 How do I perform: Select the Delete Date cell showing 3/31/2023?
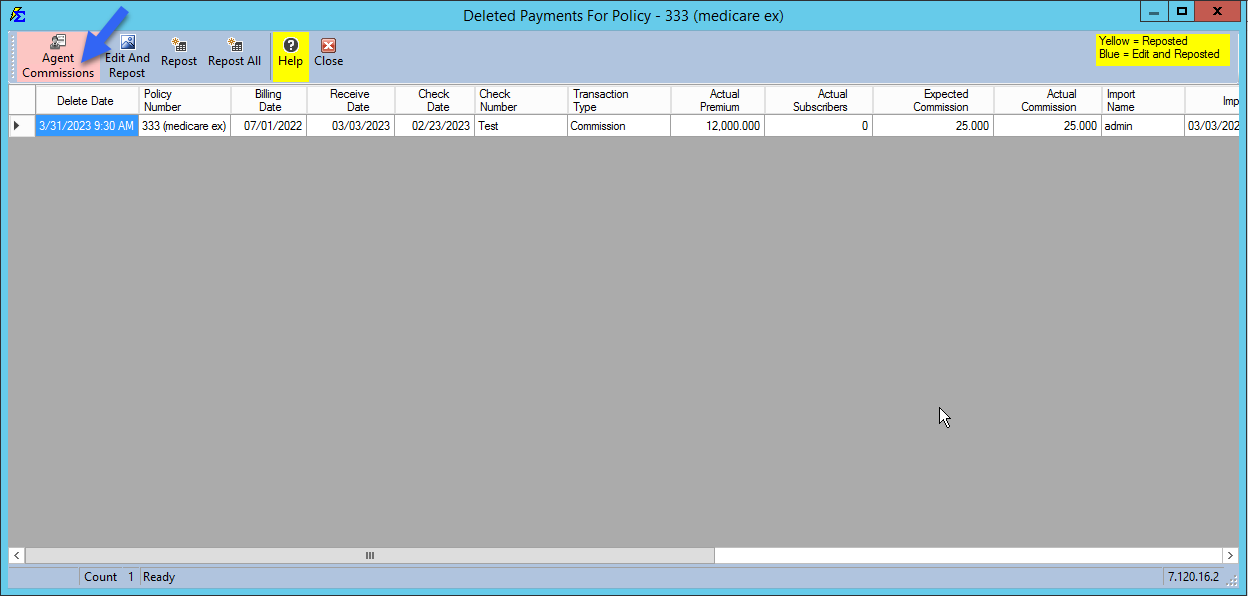[86, 125]
